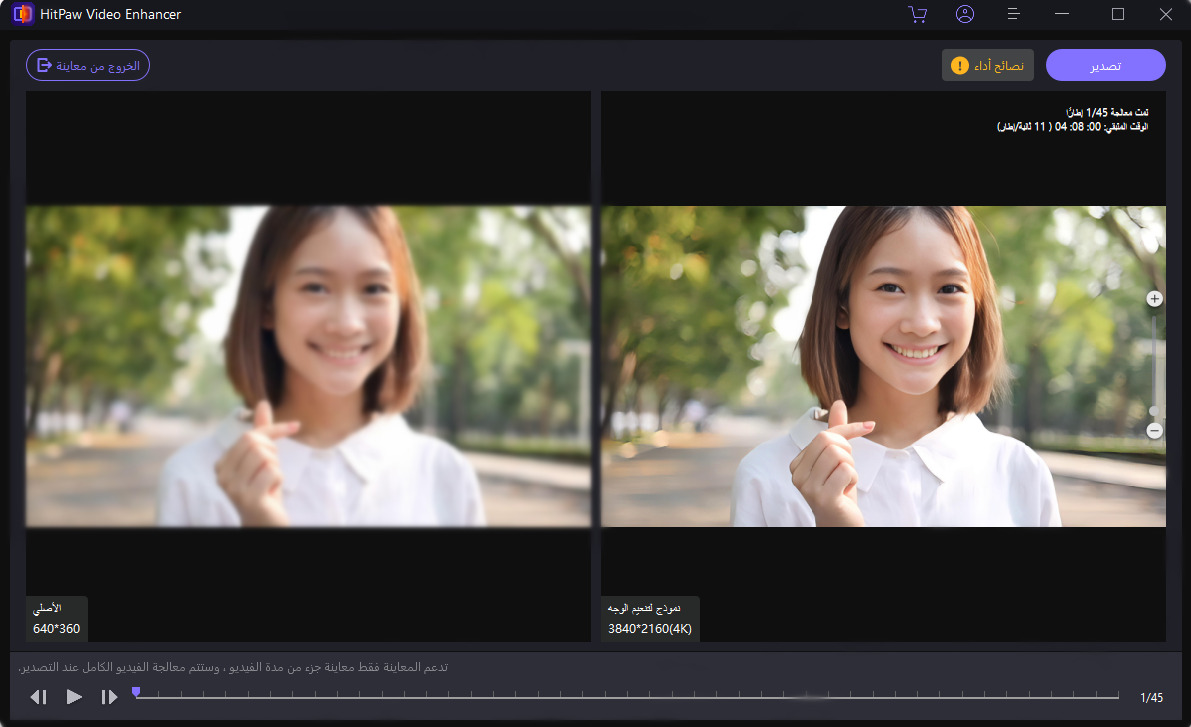
Task: Click the zoom slider handle
Action: [1154, 410]
